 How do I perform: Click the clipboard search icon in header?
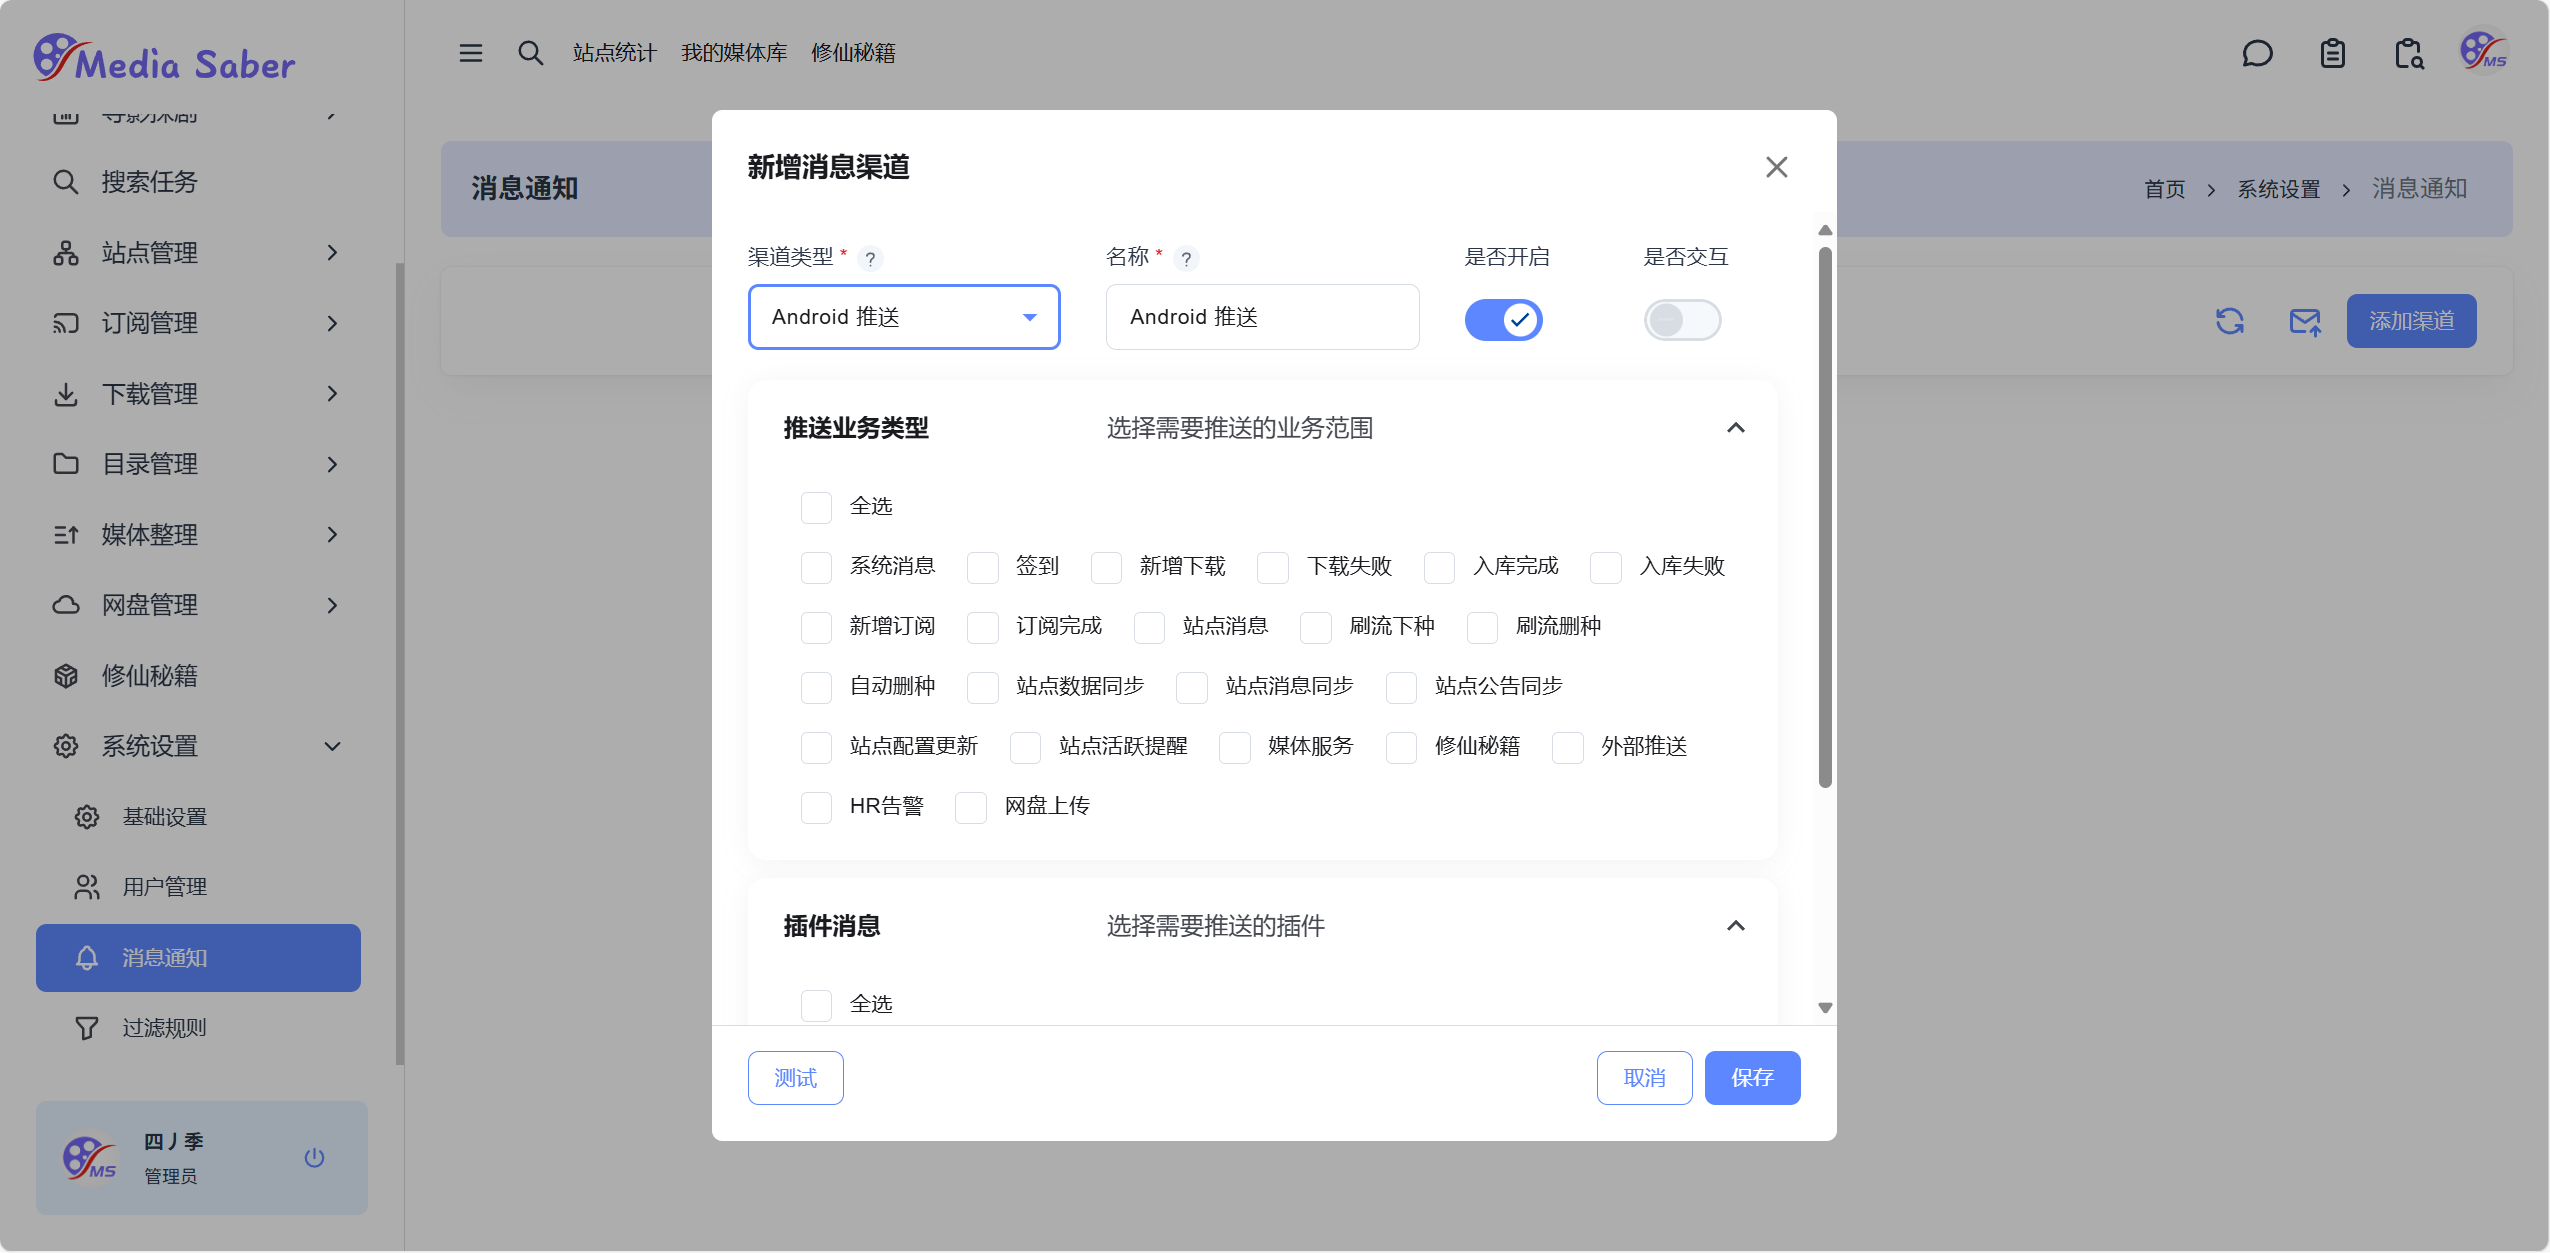(x=2408, y=53)
